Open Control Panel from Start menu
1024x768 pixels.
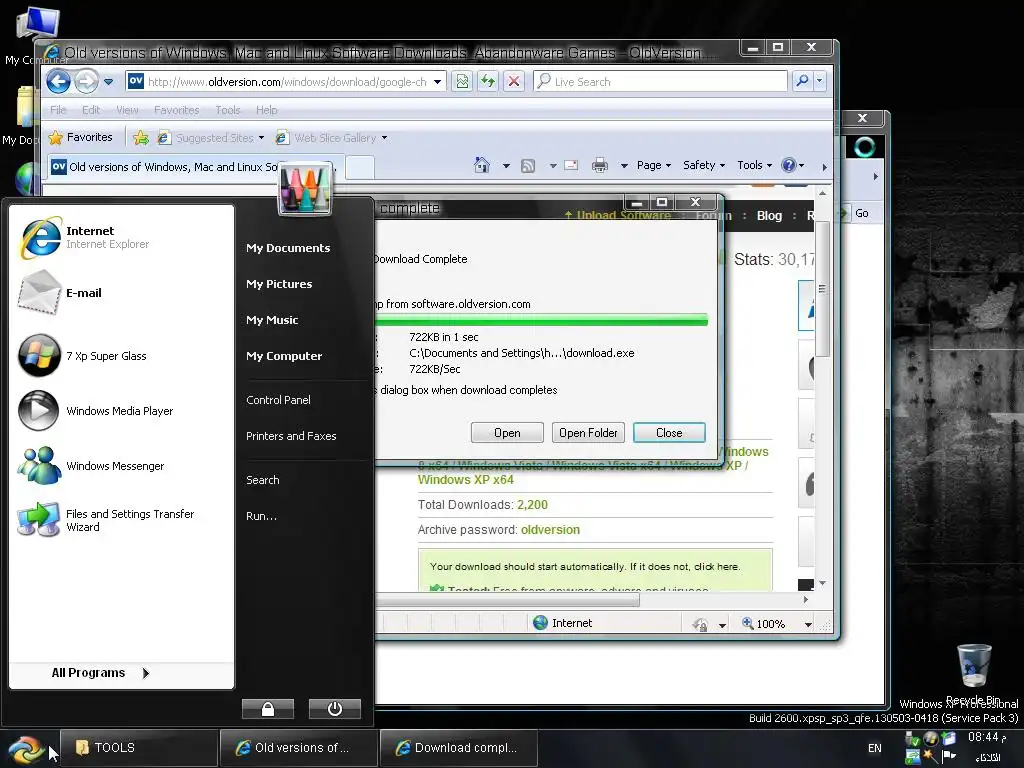click(x=278, y=400)
